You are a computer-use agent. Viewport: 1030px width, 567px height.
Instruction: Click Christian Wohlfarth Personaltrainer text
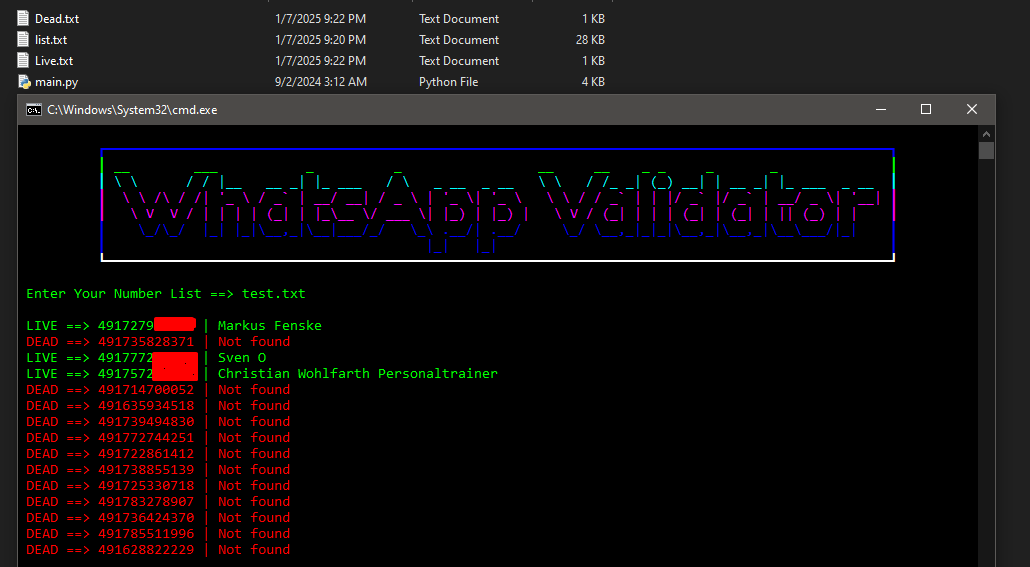[358, 373]
